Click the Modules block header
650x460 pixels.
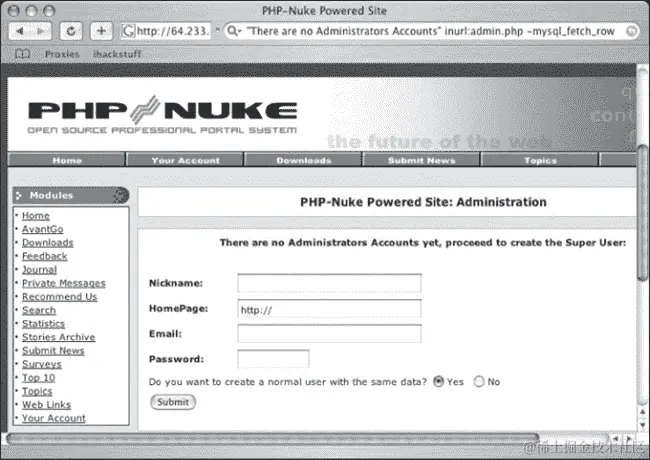click(x=71, y=195)
